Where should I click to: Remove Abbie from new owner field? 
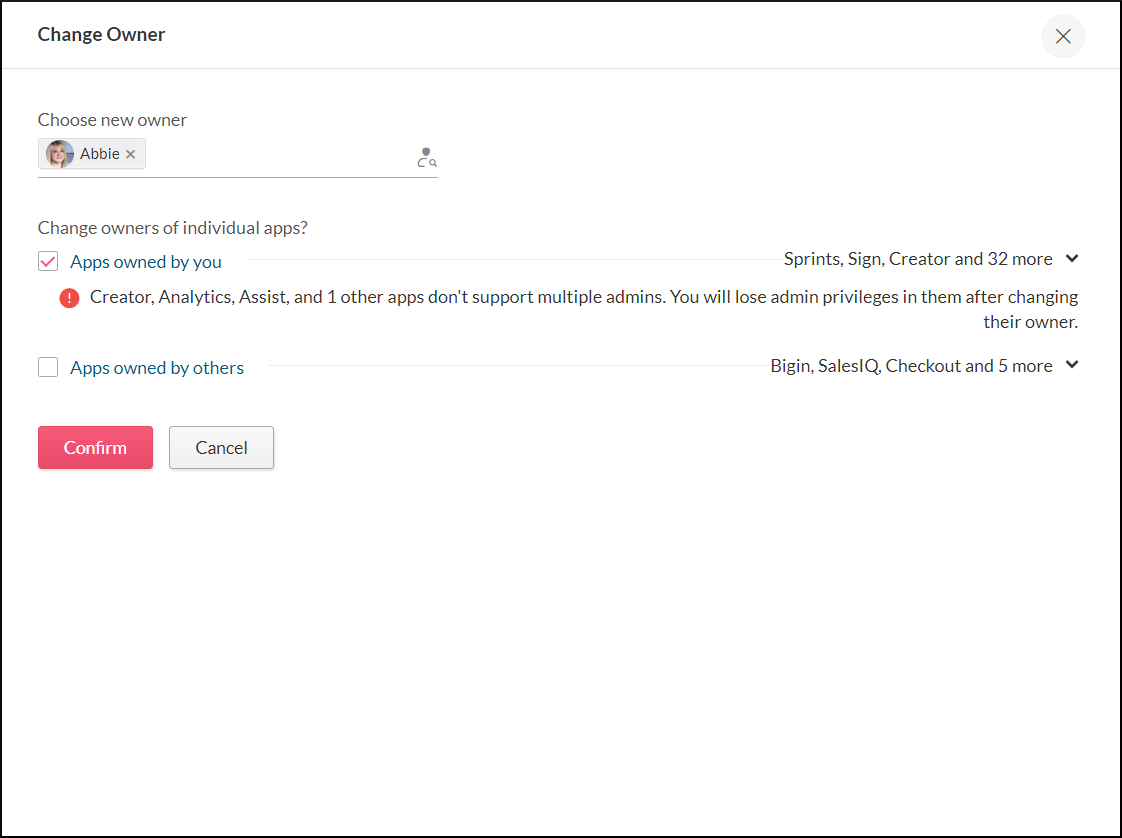click(130, 154)
